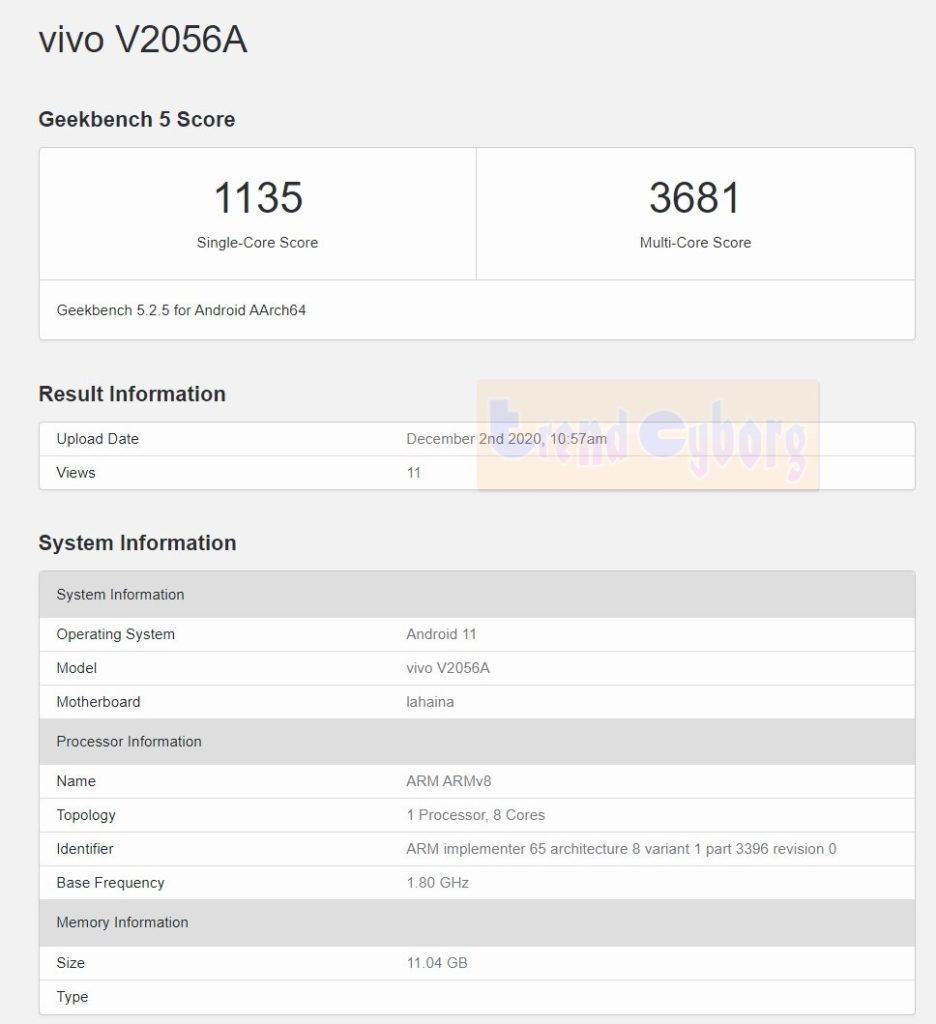The height and width of the screenshot is (1024, 936).
Task: Open the Result Information section
Action: pos(131,394)
